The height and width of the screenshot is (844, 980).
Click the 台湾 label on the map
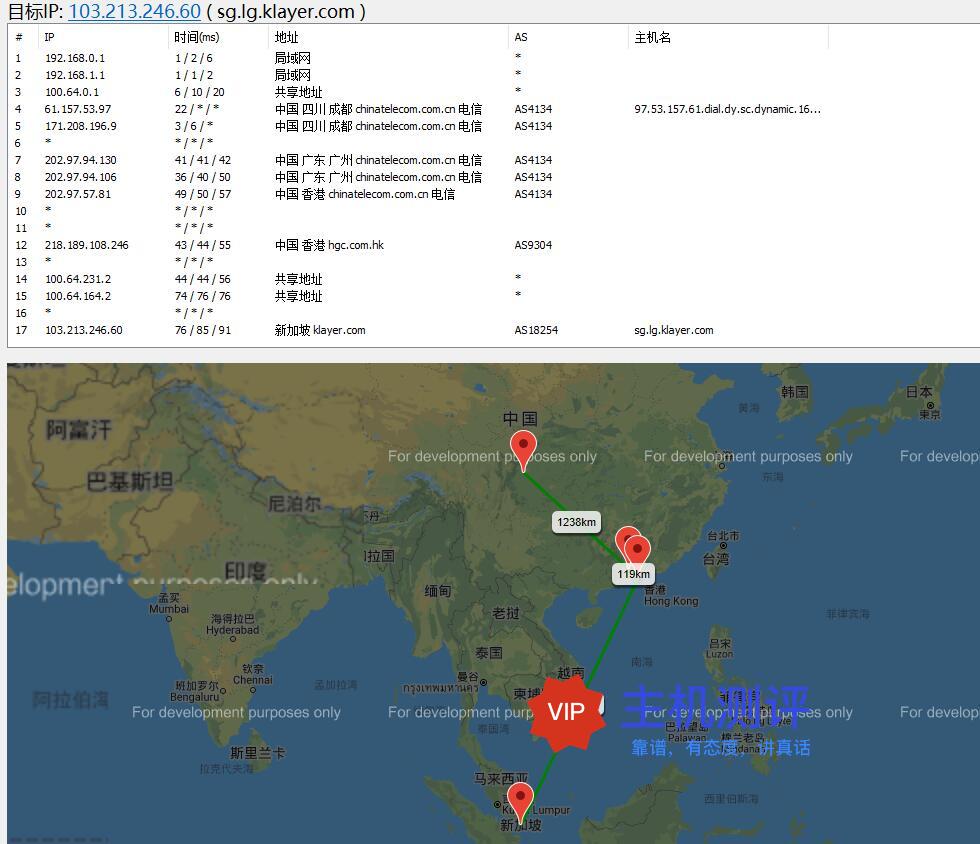[716, 558]
